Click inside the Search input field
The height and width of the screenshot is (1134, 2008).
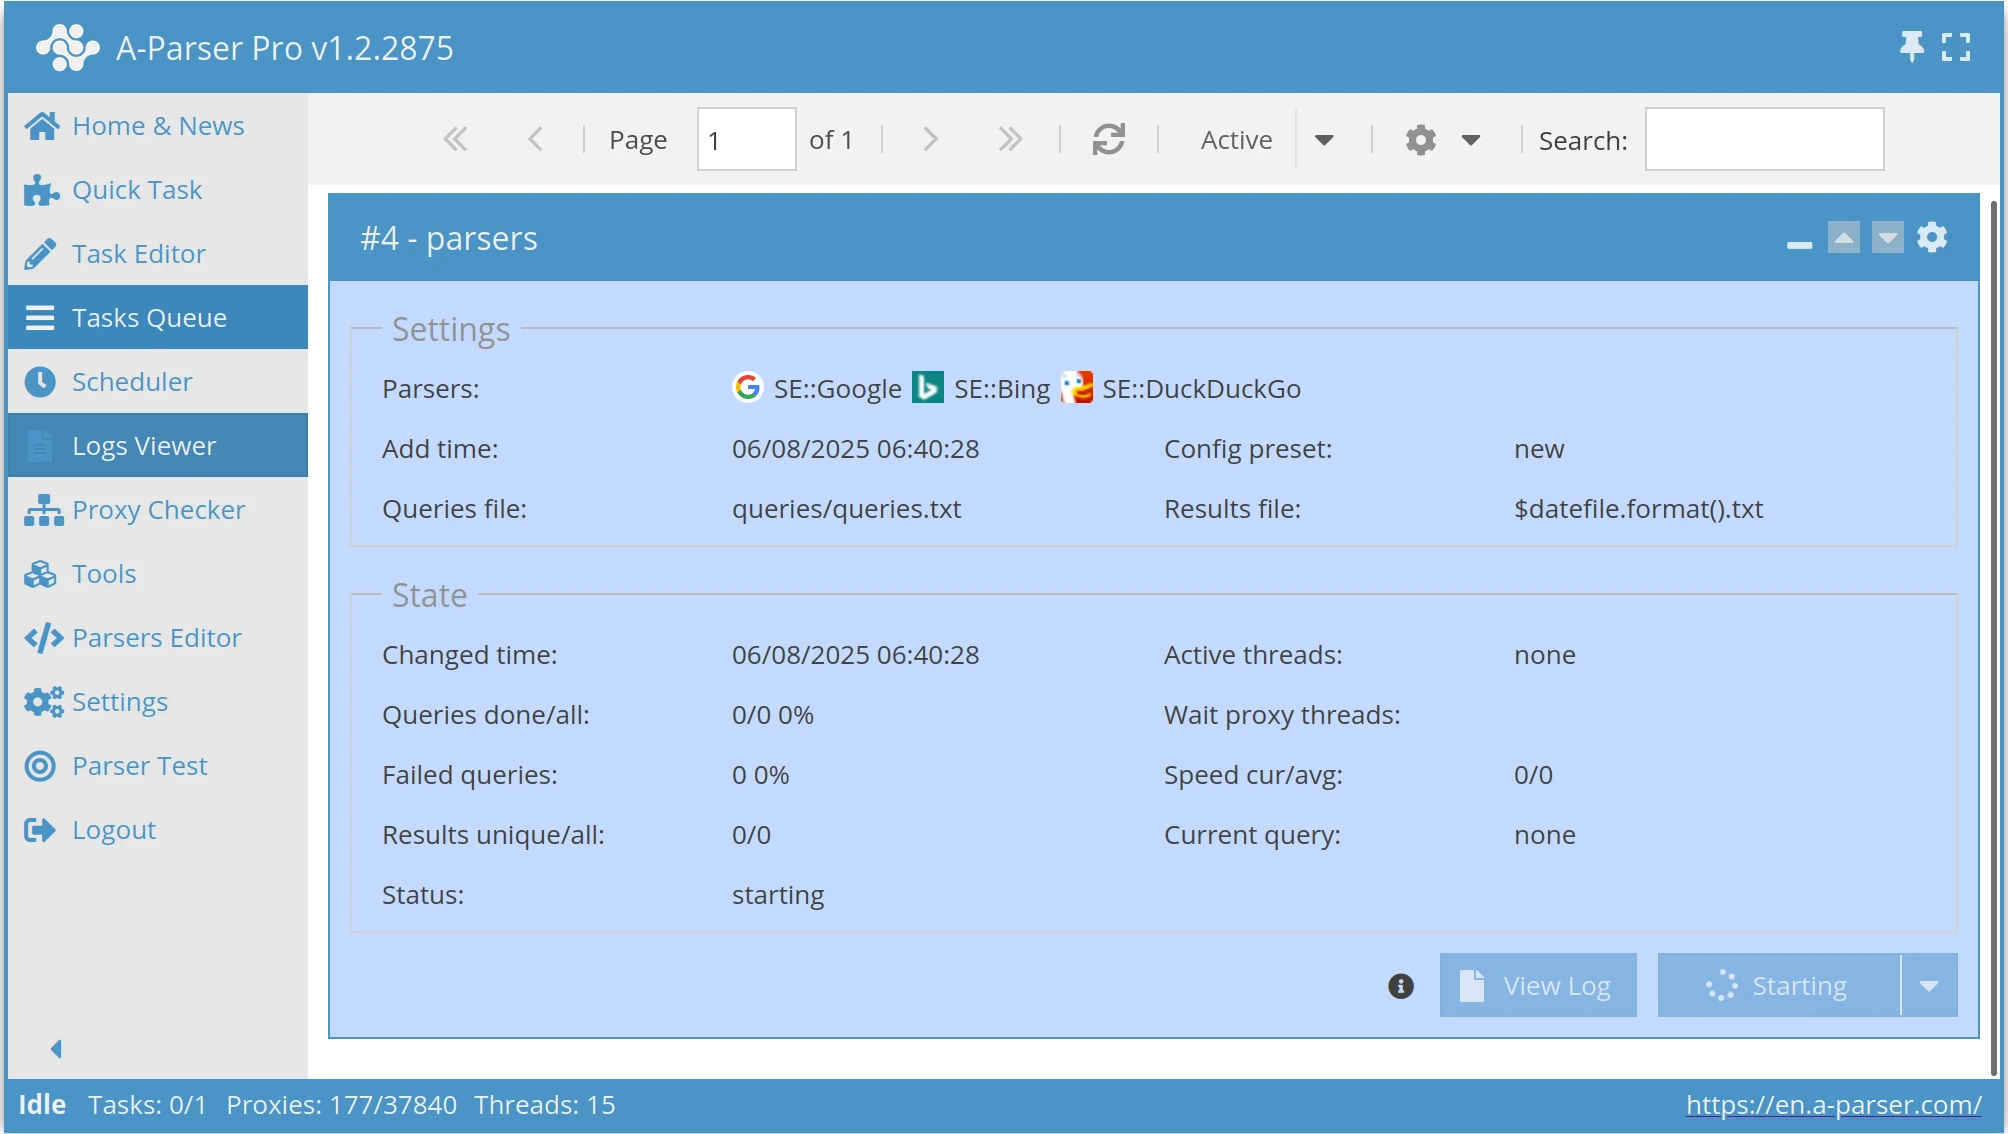click(x=1763, y=139)
